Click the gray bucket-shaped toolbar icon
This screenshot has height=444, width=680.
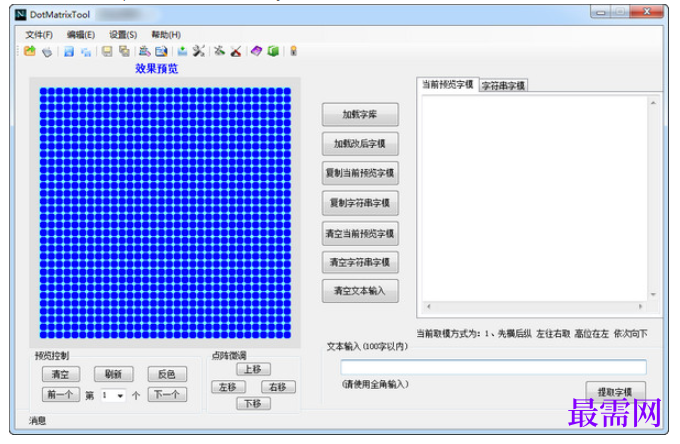coord(47,52)
